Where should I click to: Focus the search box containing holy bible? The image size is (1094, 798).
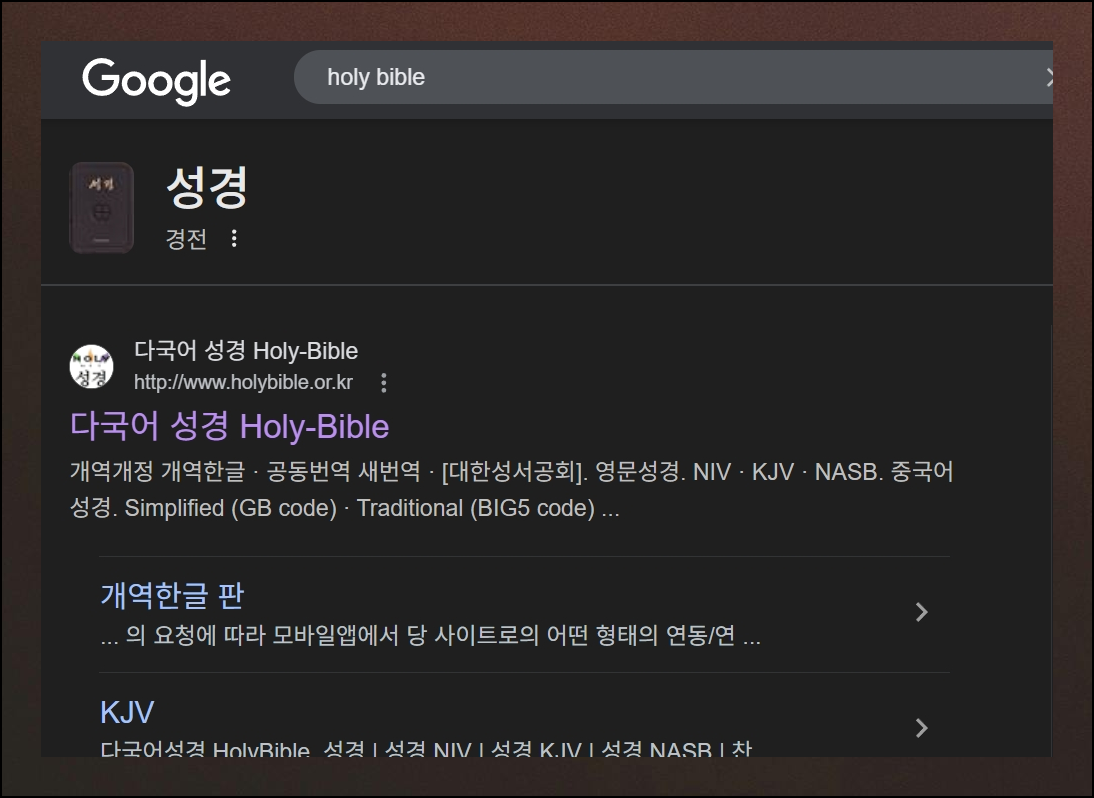click(673, 77)
